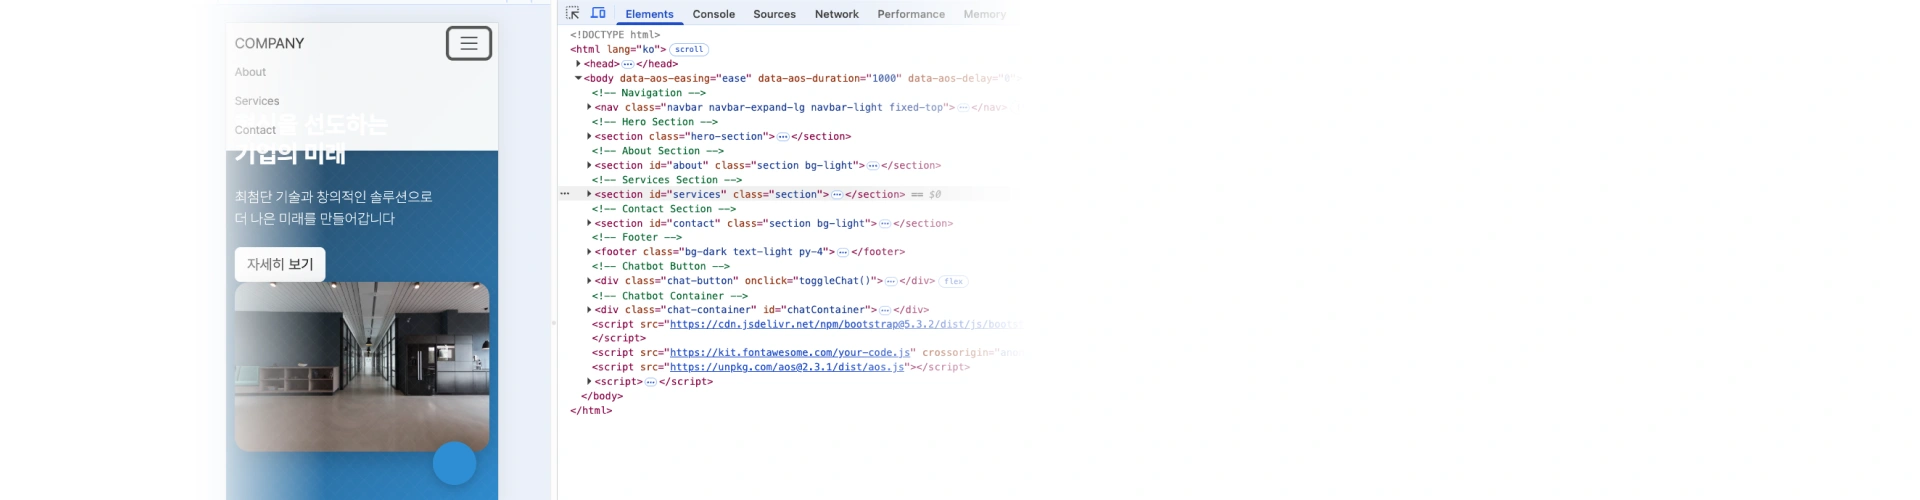Select the <!-- Services Section --> comment

[666, 180]
